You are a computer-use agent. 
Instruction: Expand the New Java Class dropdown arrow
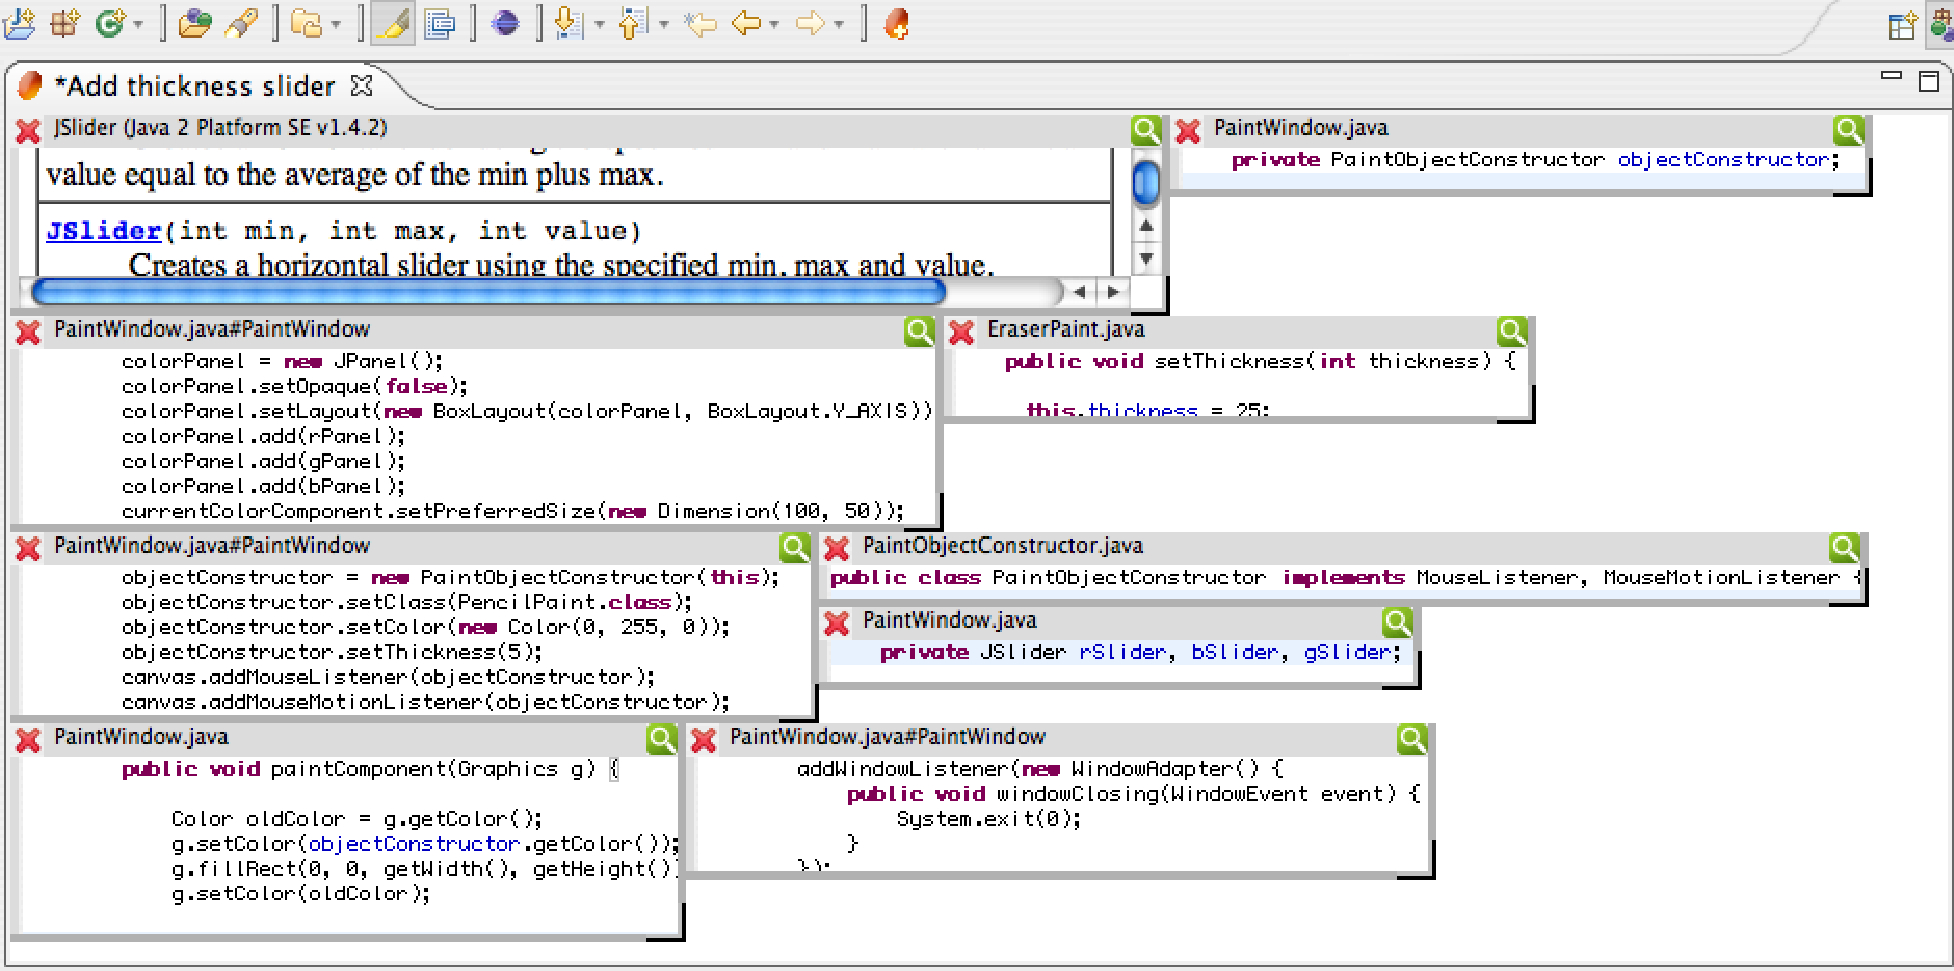[x=138, y=24]
